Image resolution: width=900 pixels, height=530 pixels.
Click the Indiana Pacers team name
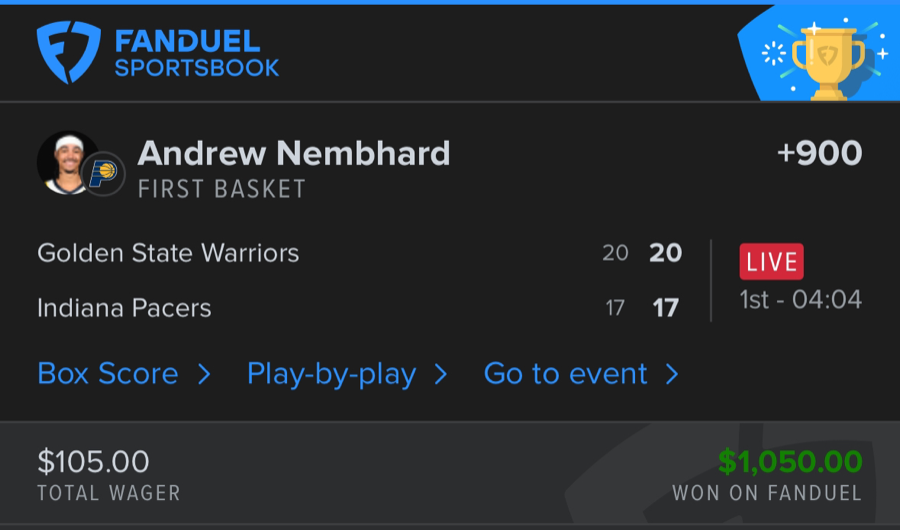point(124,307)
